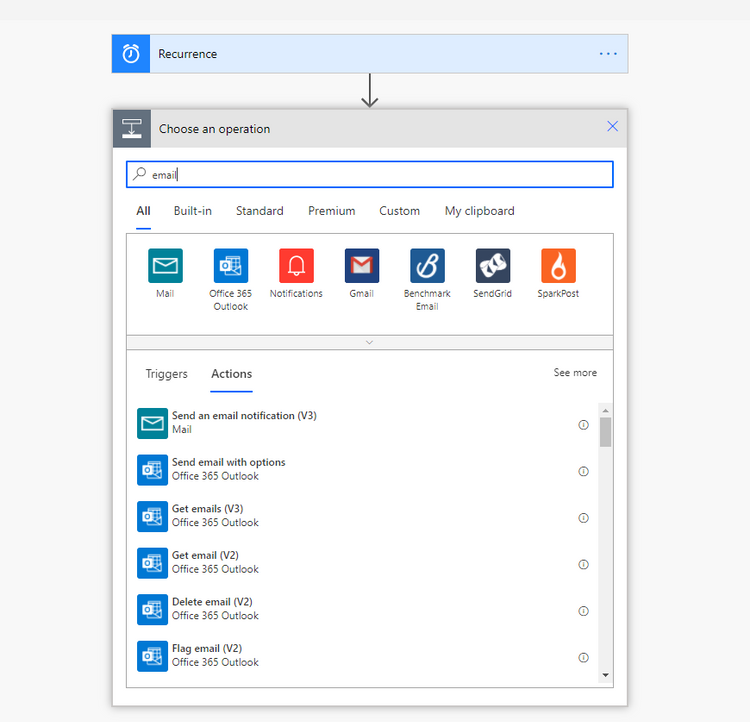
Task: Select the SparkPost connector icon
Action: tap(558, 266)
